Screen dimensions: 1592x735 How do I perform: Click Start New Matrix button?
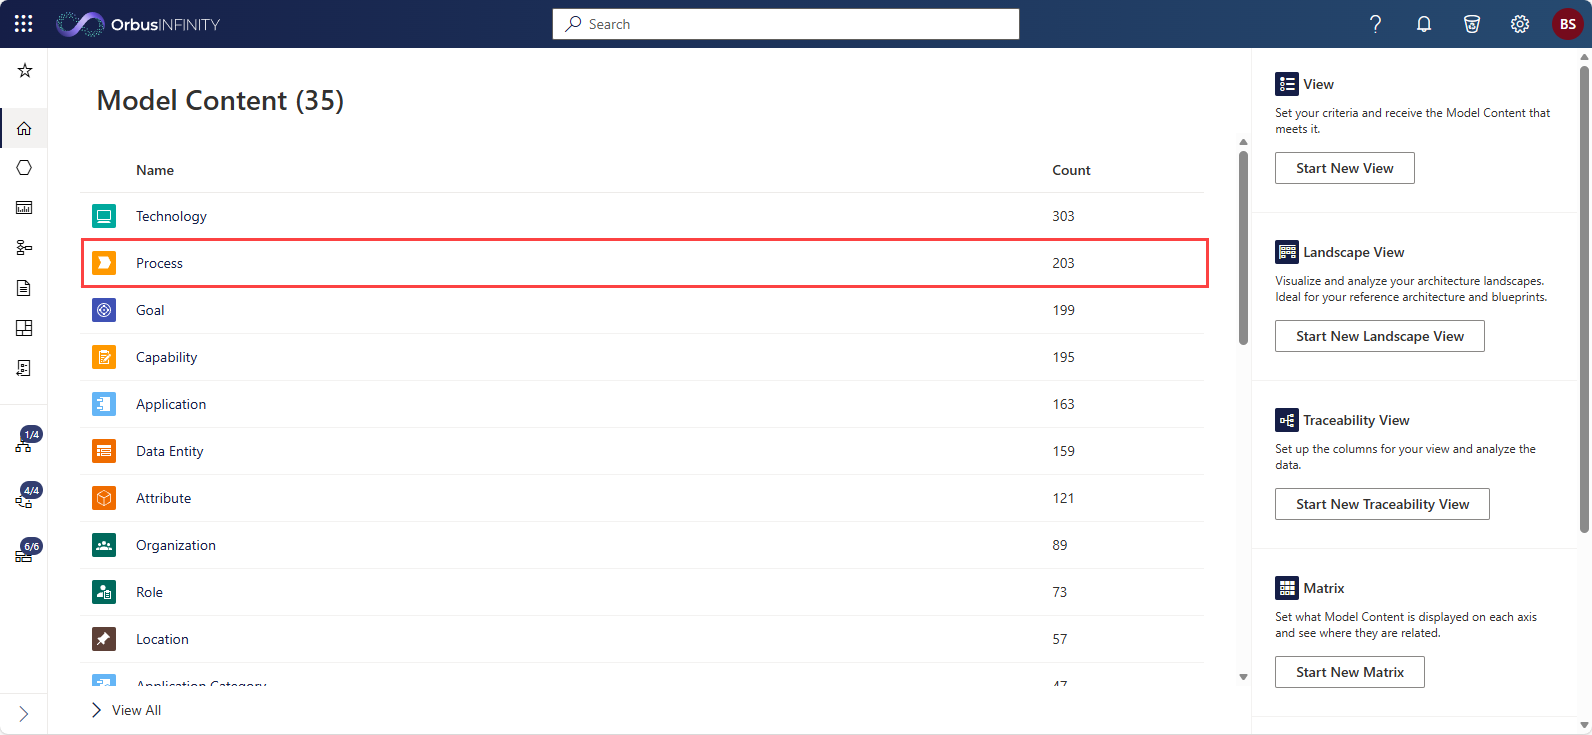click(x=1350, y=672)
